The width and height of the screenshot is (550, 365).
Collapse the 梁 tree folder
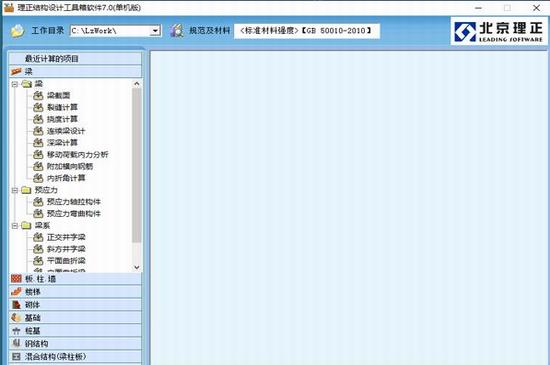(15, 84)
